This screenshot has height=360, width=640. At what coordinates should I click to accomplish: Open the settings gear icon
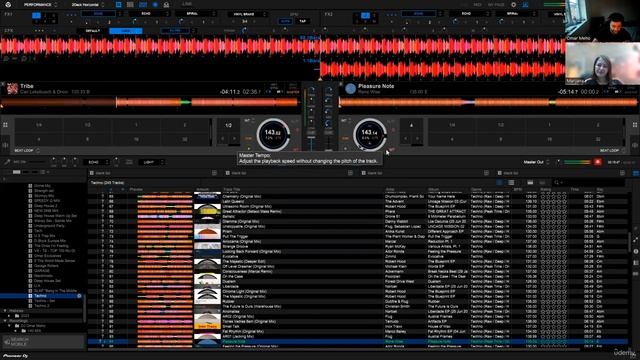click(x=513, y=4)
